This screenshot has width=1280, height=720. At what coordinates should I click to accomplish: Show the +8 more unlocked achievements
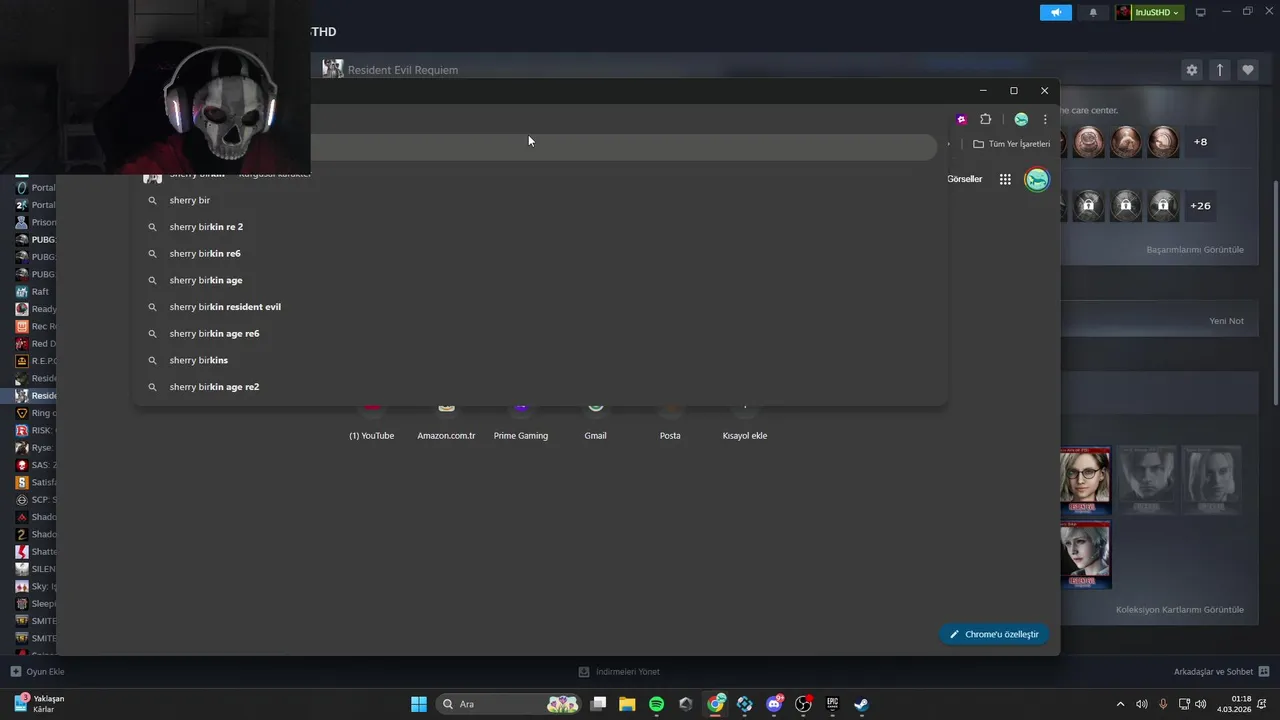click(x=1200, y=142)
